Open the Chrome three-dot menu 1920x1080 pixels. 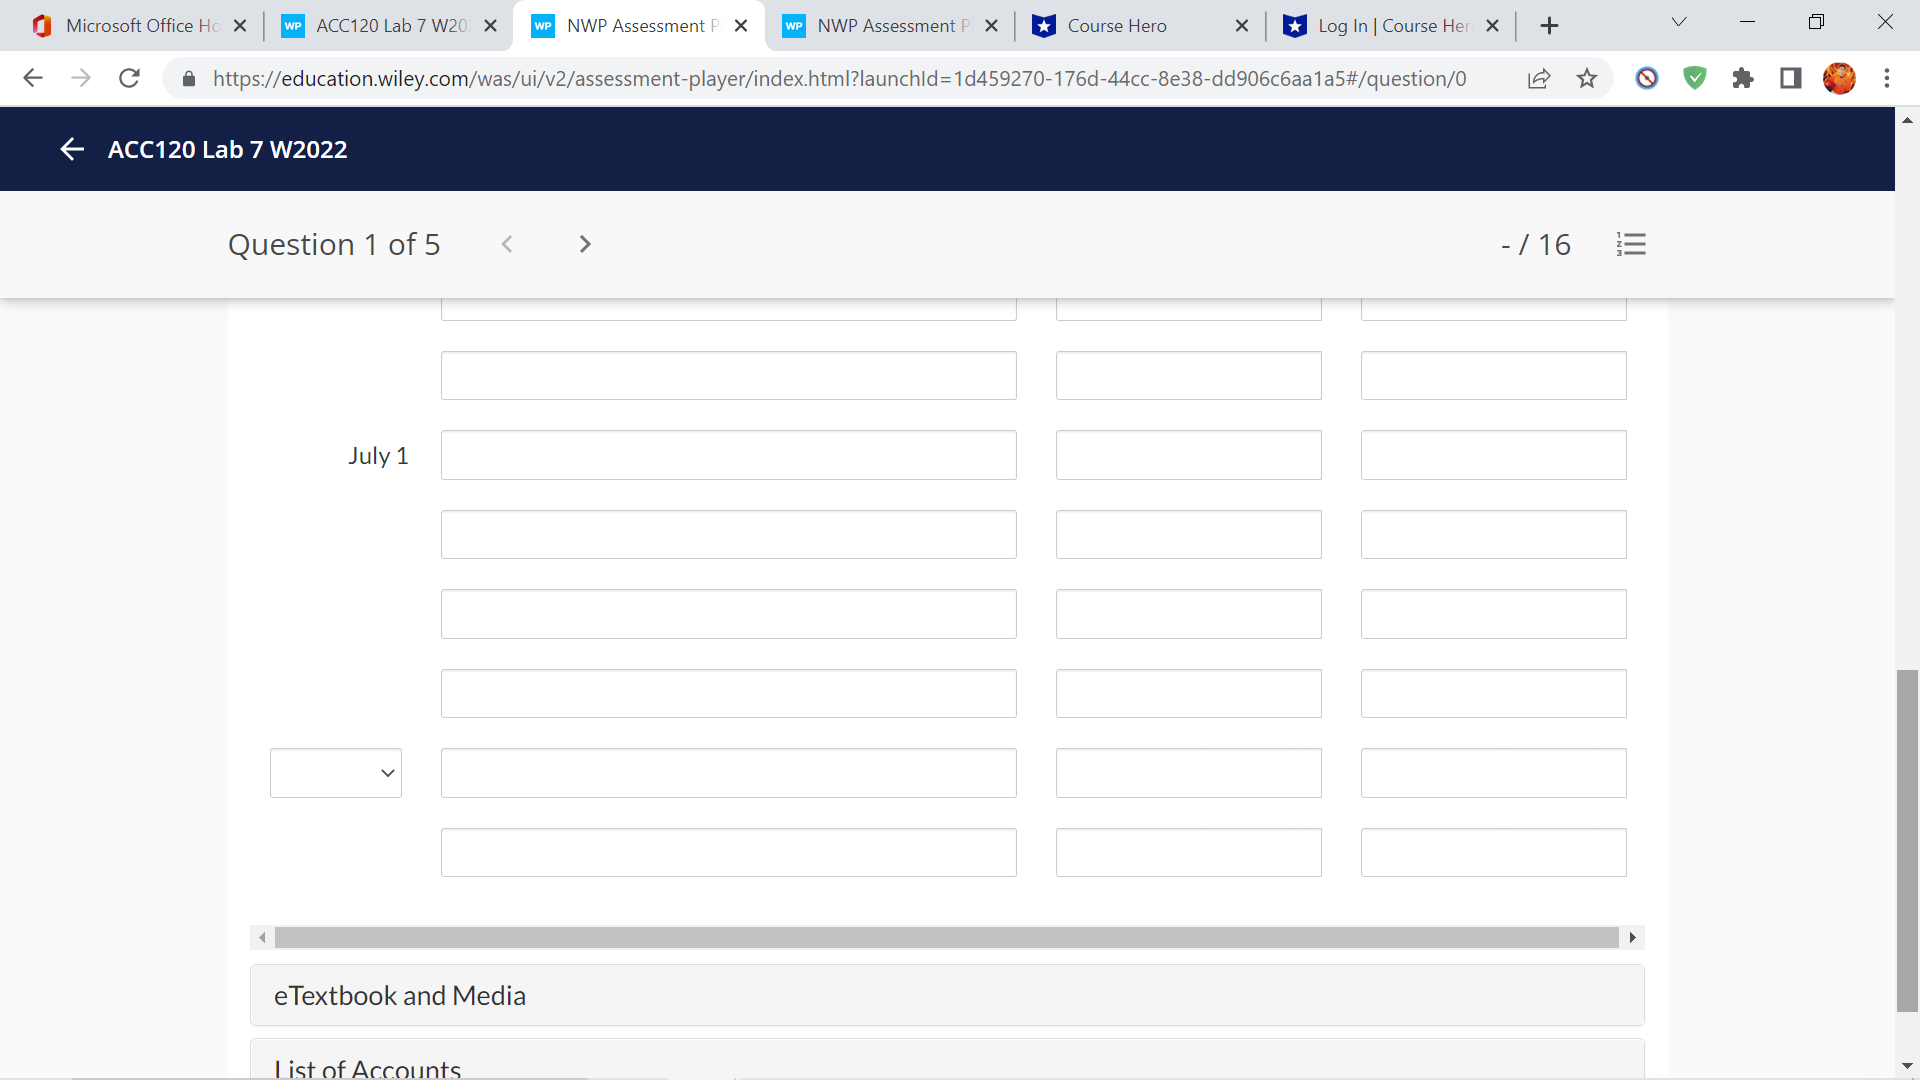[x=1888, y=78]
